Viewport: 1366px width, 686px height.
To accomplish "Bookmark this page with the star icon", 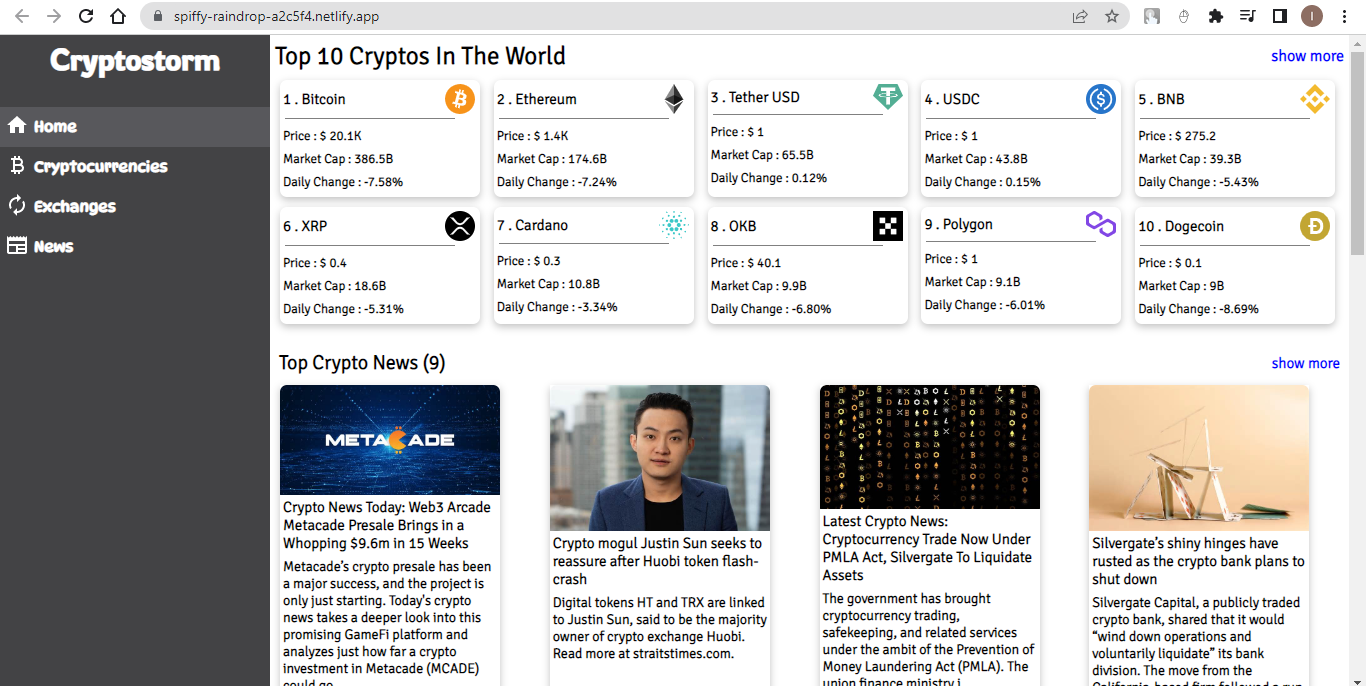I will point(1112,16).
